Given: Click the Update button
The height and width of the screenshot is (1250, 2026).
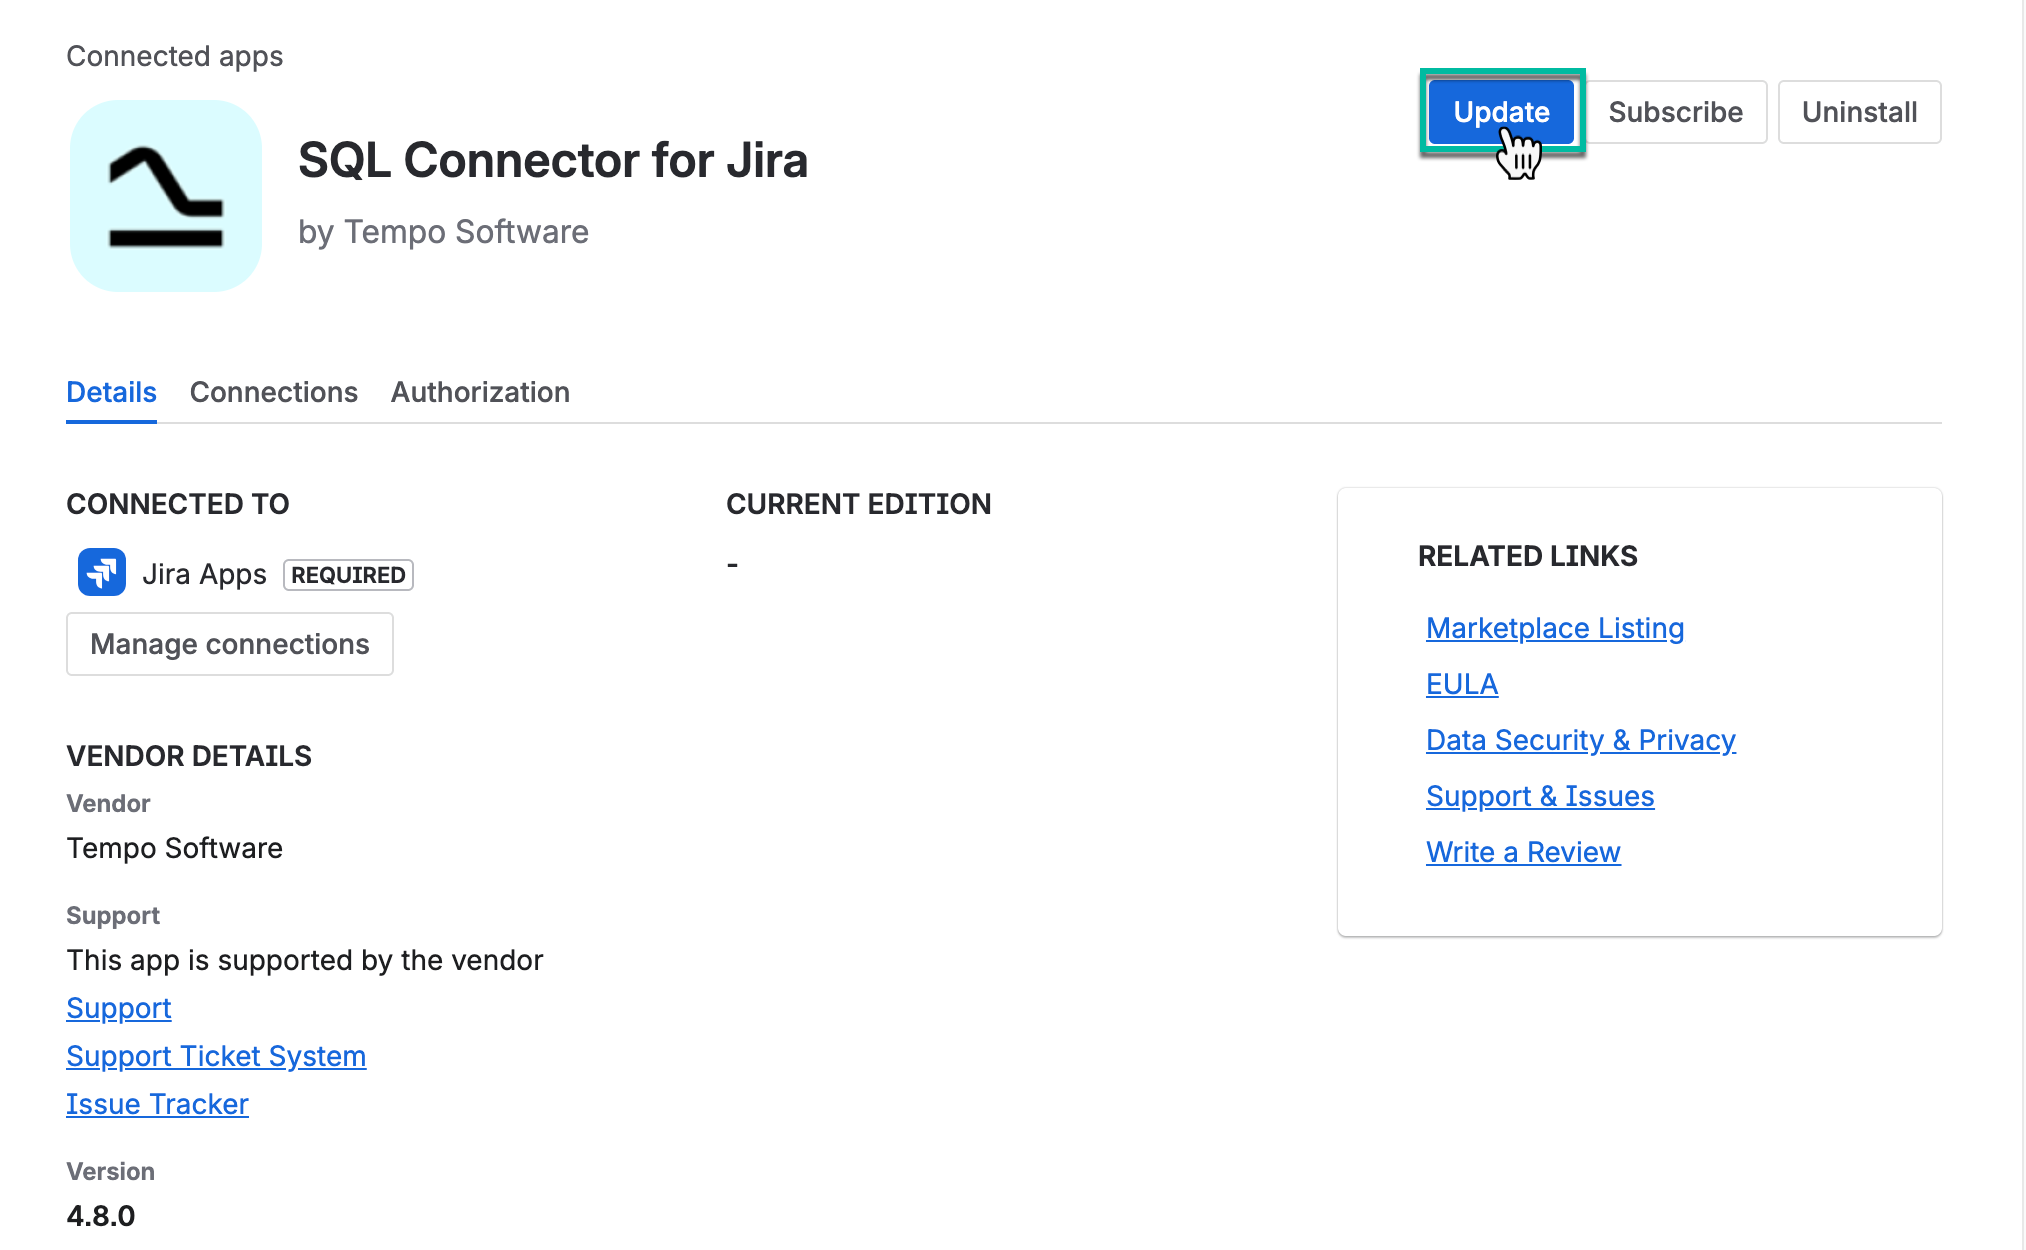Looking at the screenshot, I should click(1501, 112).
